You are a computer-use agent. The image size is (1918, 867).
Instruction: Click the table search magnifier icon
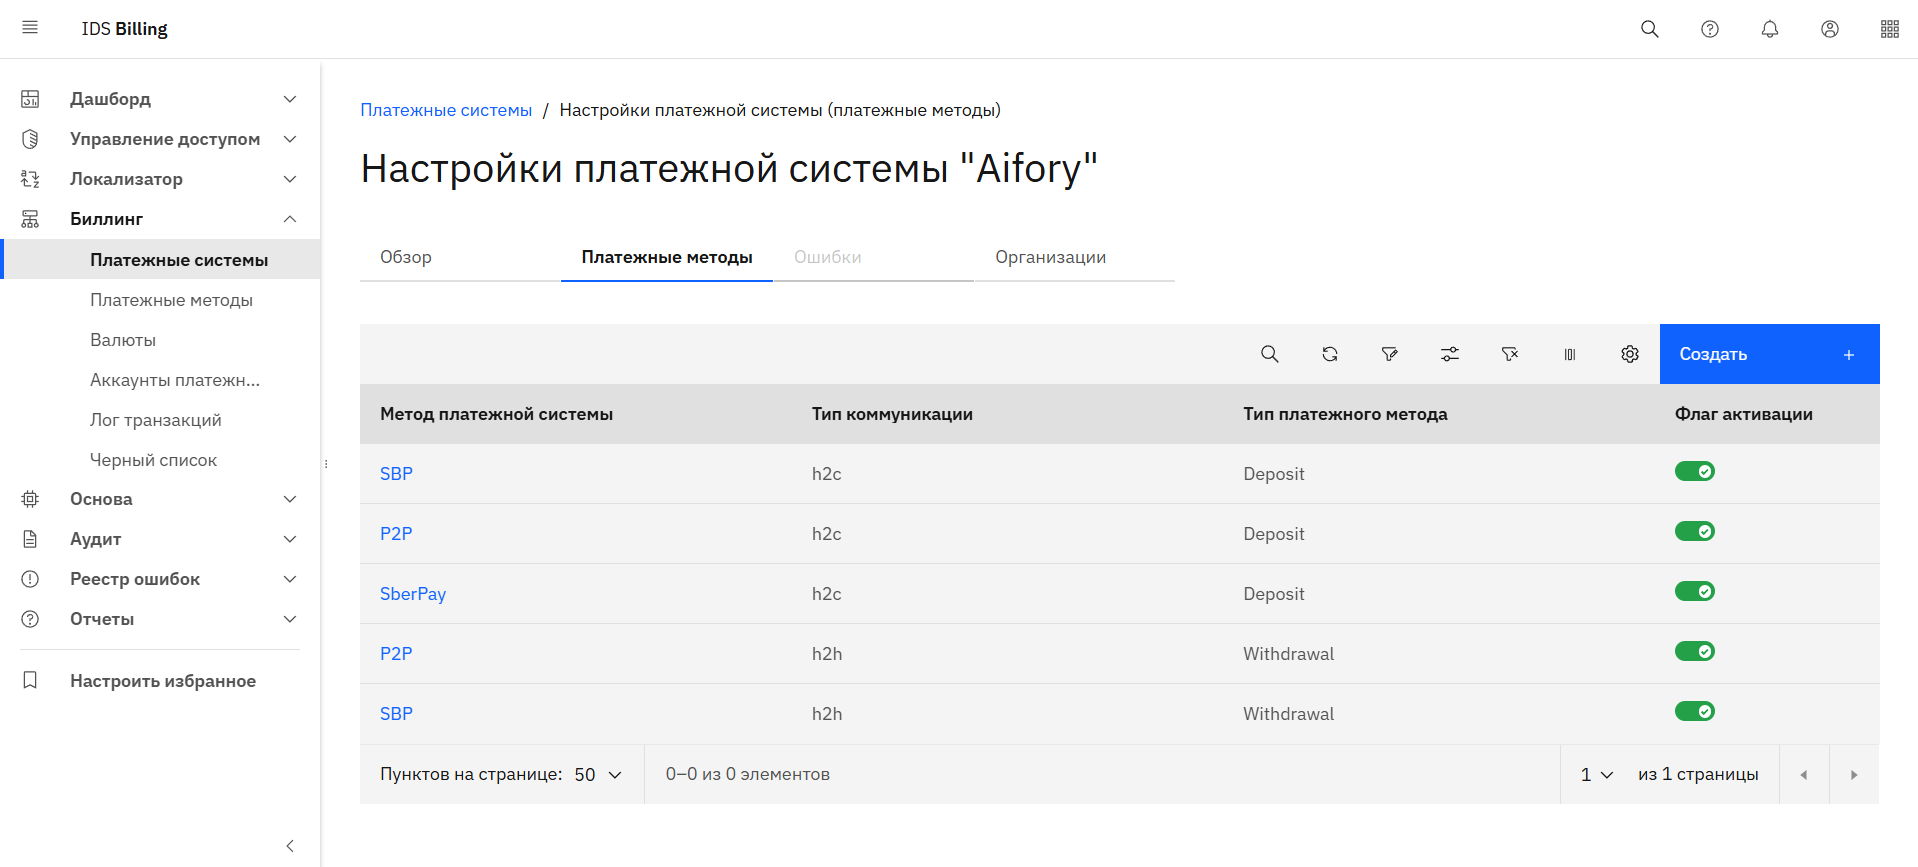(1269, 354)
